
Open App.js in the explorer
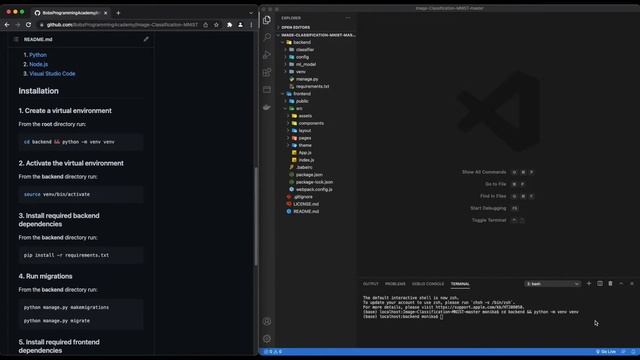(305, 153)
